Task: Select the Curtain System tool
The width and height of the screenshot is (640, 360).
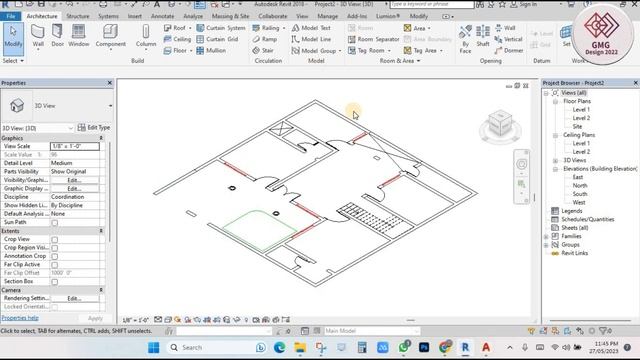Action: [x=221, y=28]
